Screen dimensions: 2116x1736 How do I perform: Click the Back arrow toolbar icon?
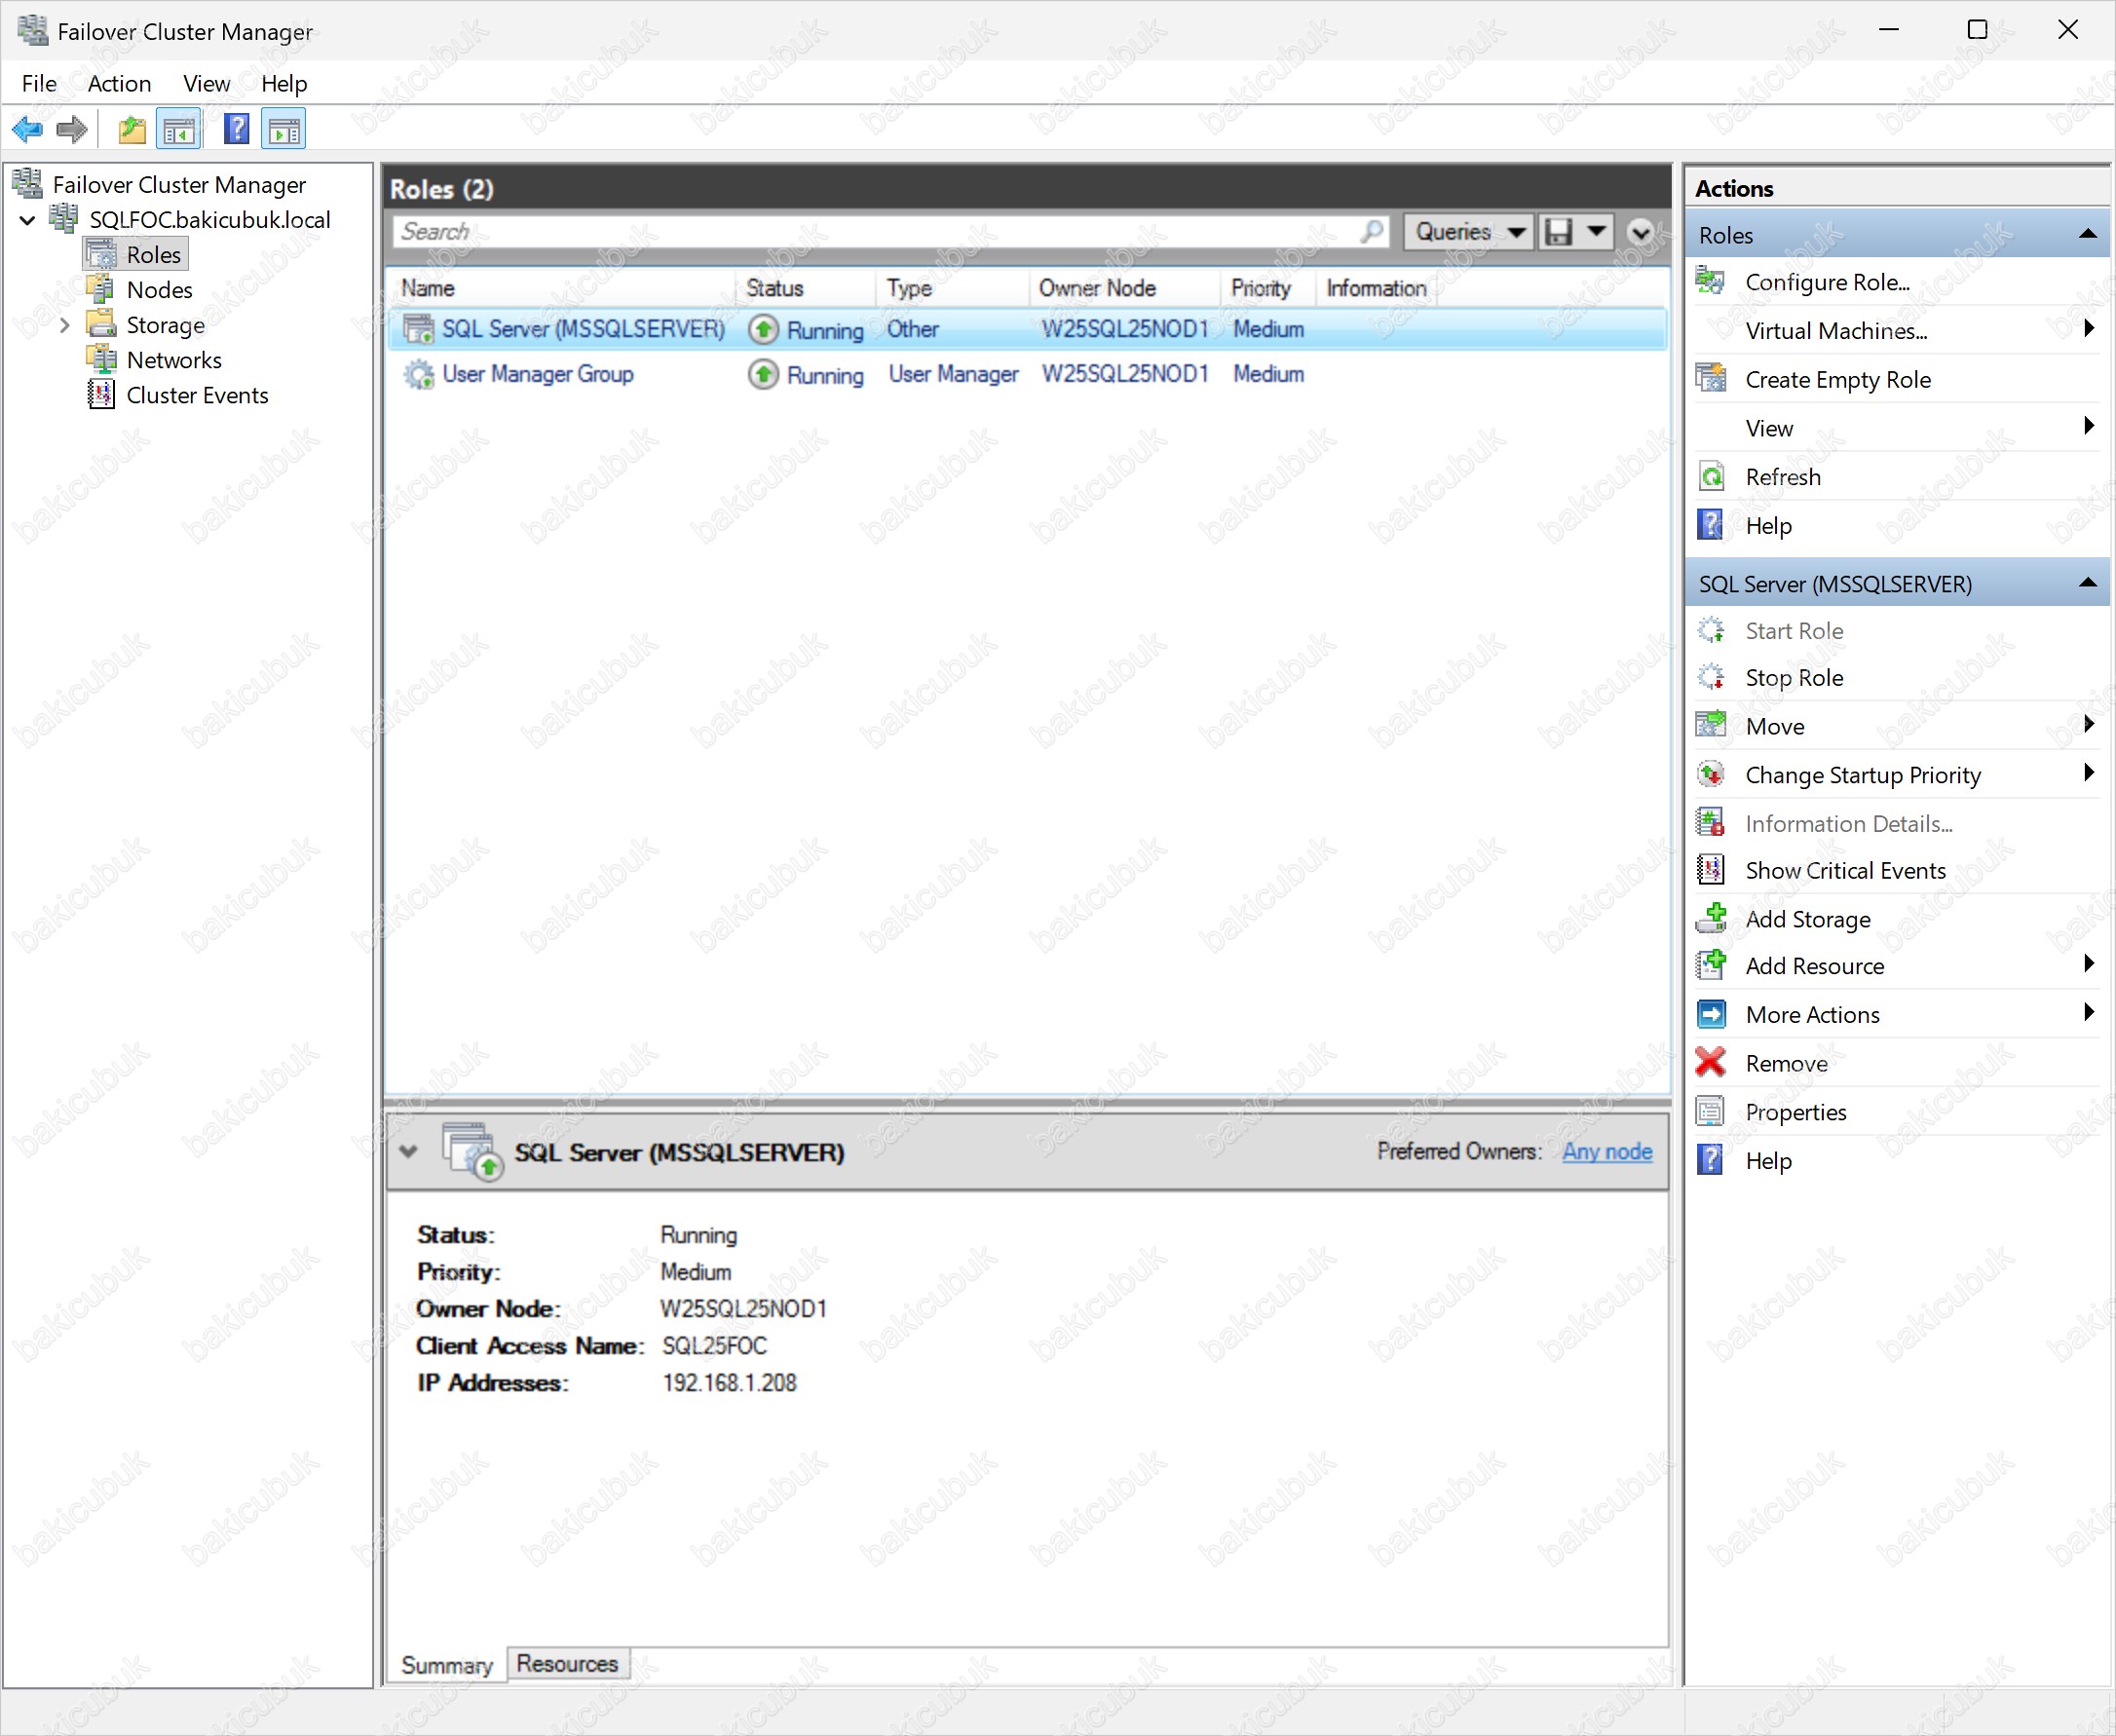27,129
